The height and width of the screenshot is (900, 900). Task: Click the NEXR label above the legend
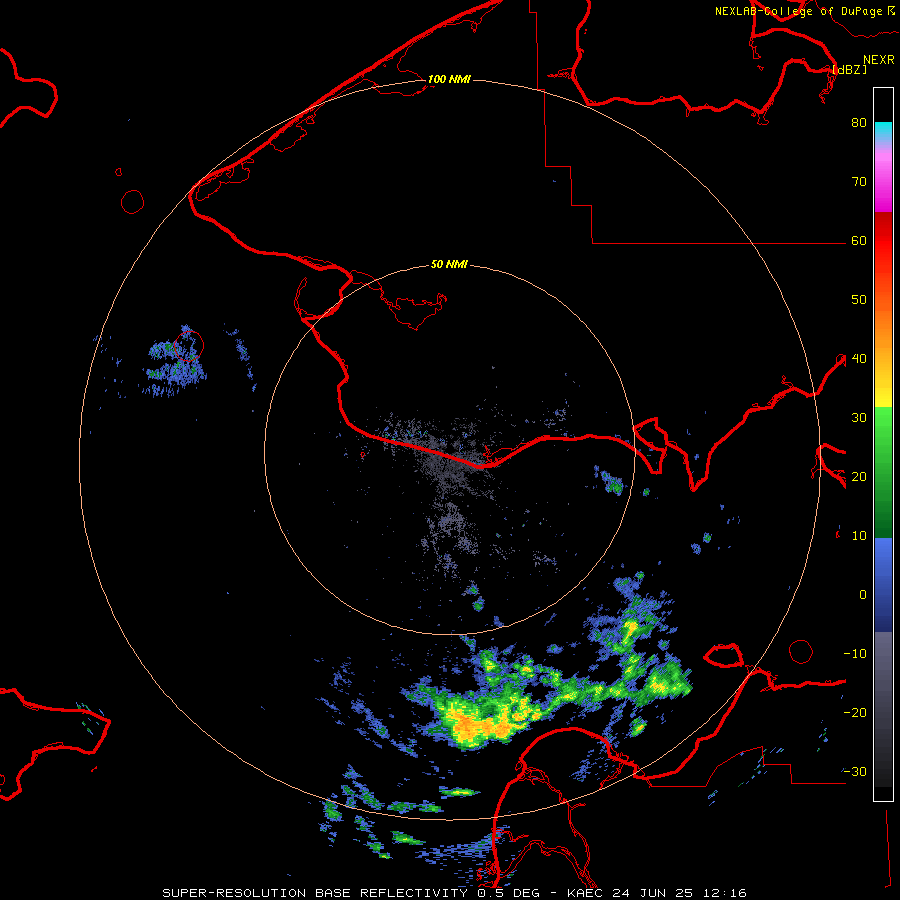[x=879, y=60]
